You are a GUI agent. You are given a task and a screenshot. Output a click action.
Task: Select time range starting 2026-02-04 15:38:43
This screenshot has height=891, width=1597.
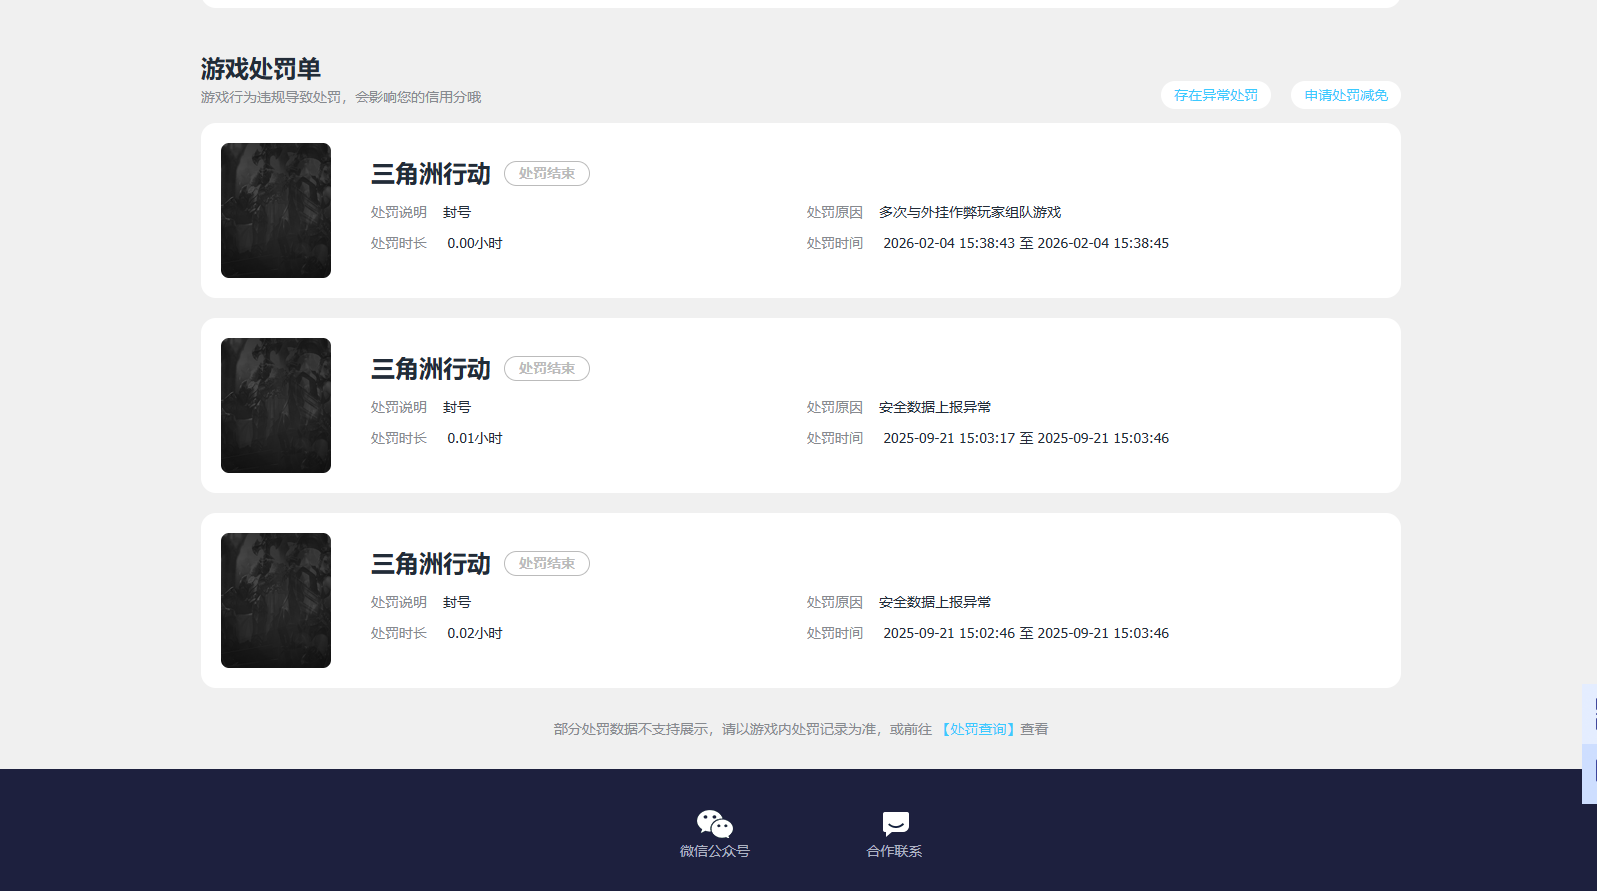pyautogui.click(x=1026, y=243)
